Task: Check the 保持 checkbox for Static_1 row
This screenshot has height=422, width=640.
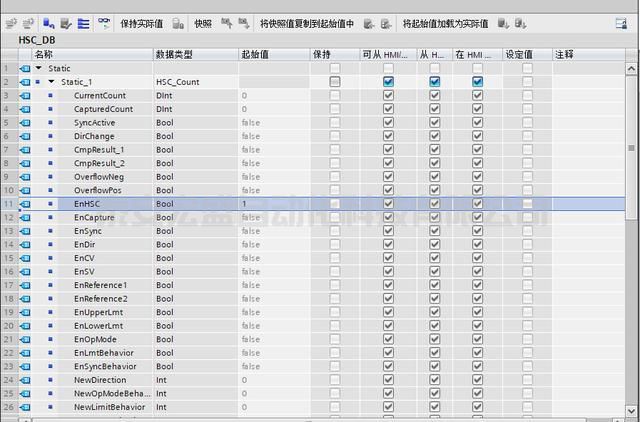Action: (335, 81)
